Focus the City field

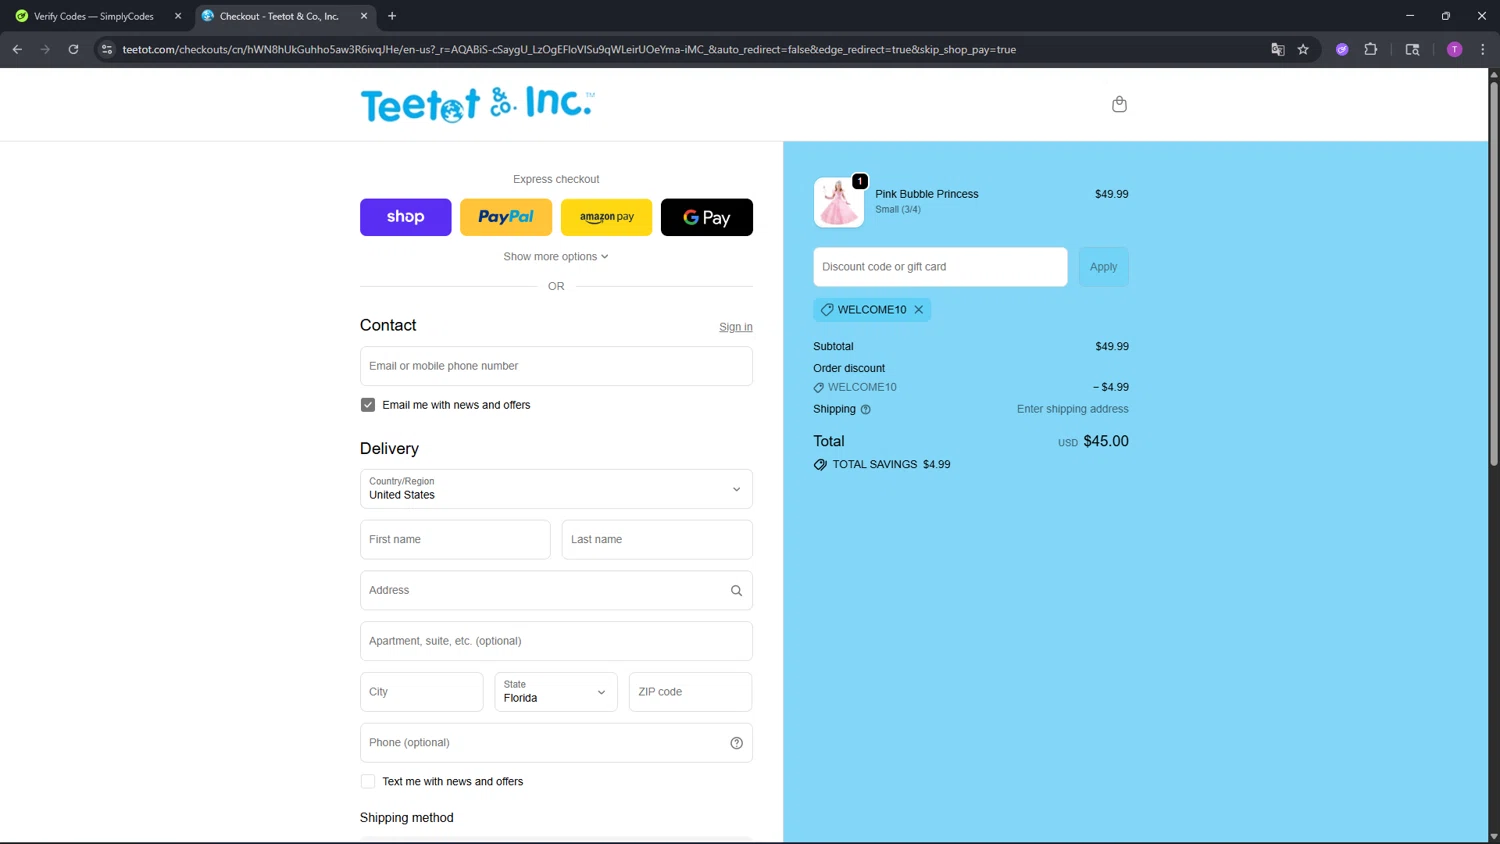pyautogui.click(x=421, y=692)
